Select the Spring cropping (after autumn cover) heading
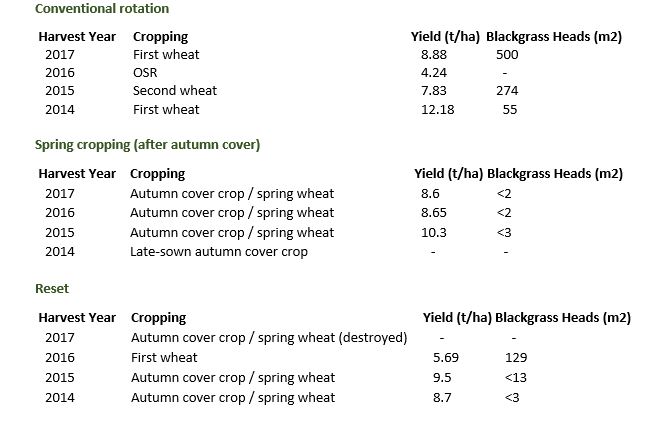Image resolution: width=660 pixels, height=429 pixels. (147, 145)
